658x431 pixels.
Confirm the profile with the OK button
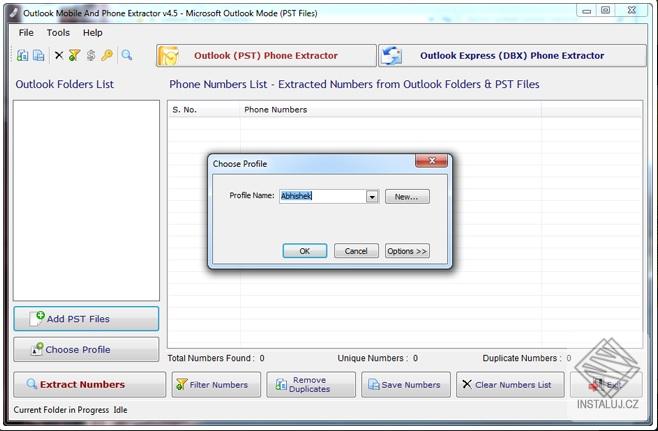coord(305,251)
